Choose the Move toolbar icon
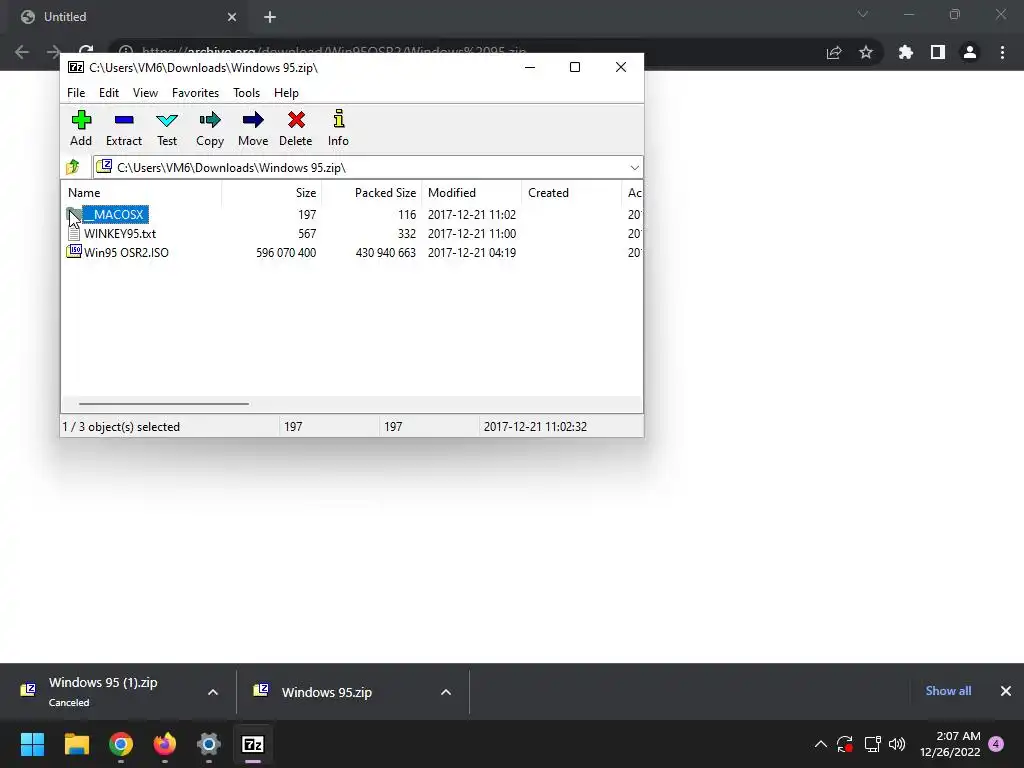The height and width of the screenshot is (768, 1024). [x=253, y=128]
